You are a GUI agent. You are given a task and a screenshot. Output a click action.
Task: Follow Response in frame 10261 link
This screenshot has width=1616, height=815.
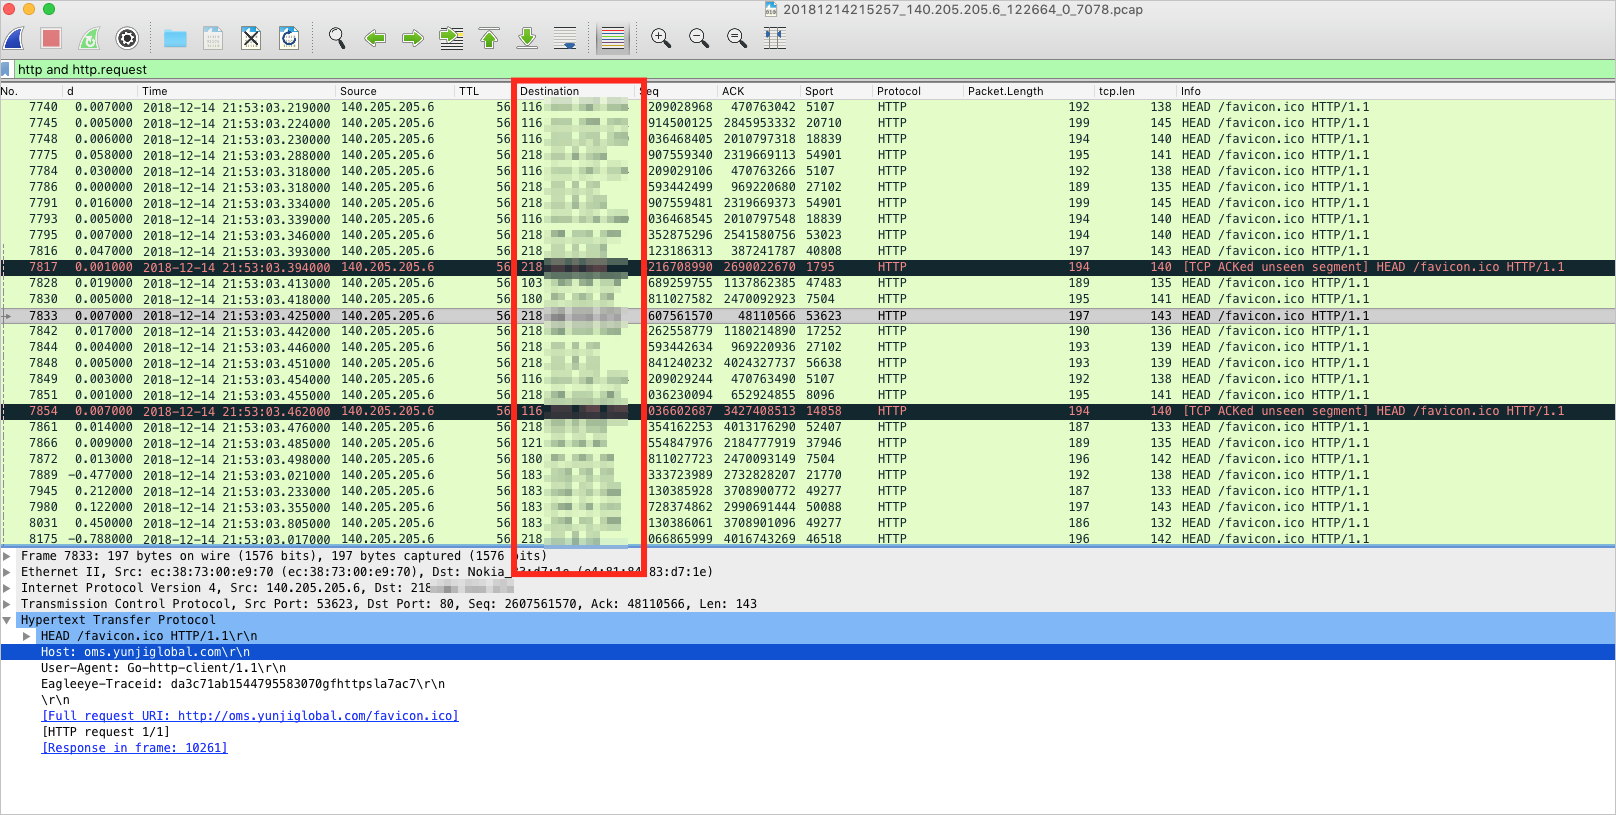point(134,748)
